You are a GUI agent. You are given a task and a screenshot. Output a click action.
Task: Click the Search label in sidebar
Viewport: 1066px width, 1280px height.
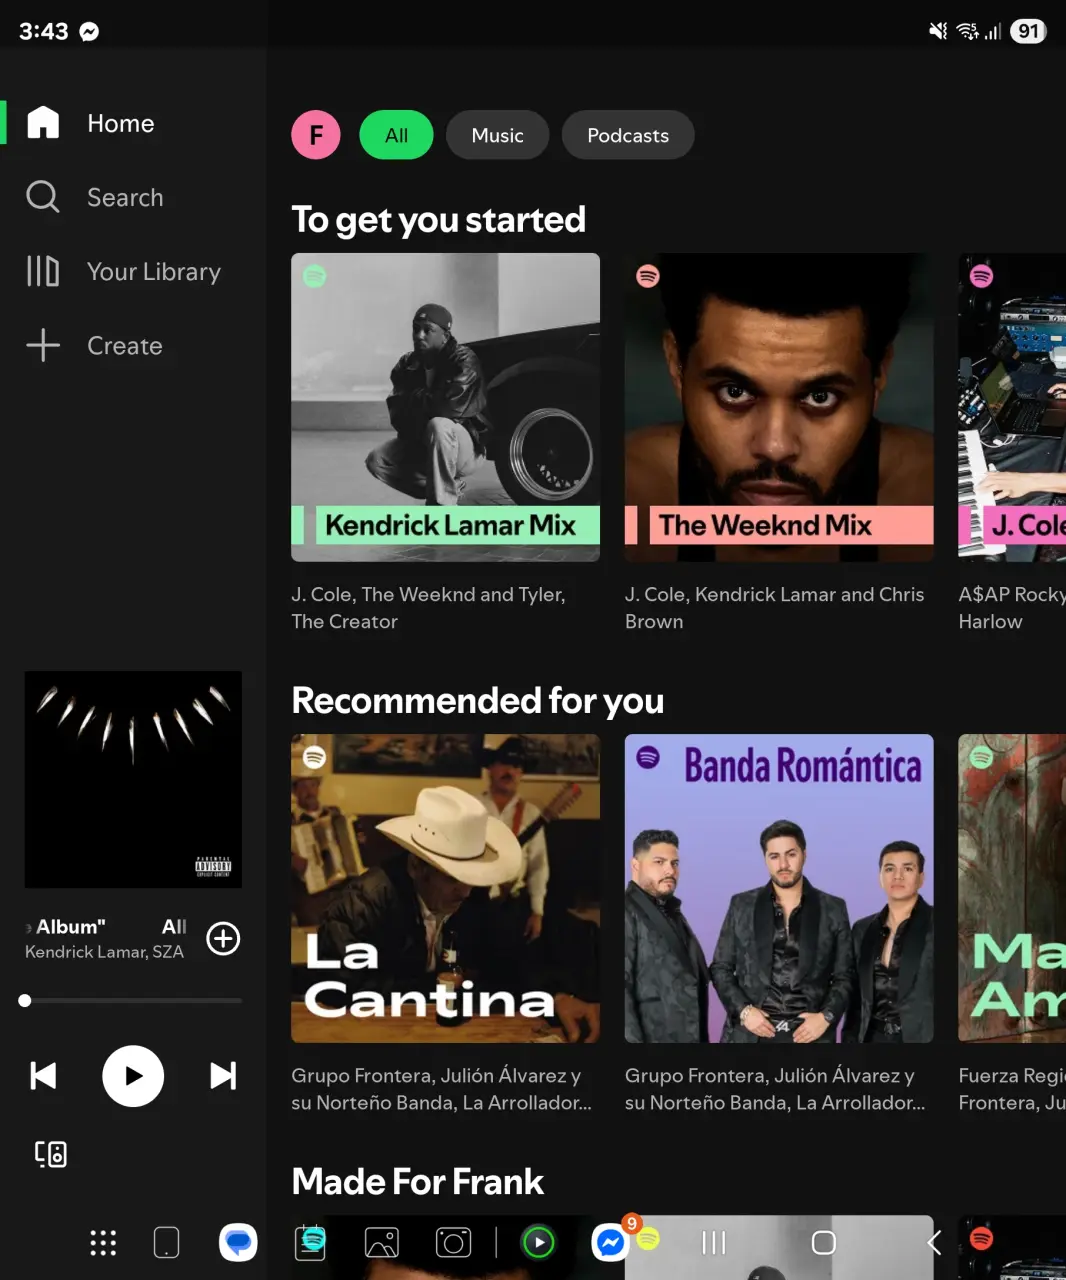pos(125,198)
